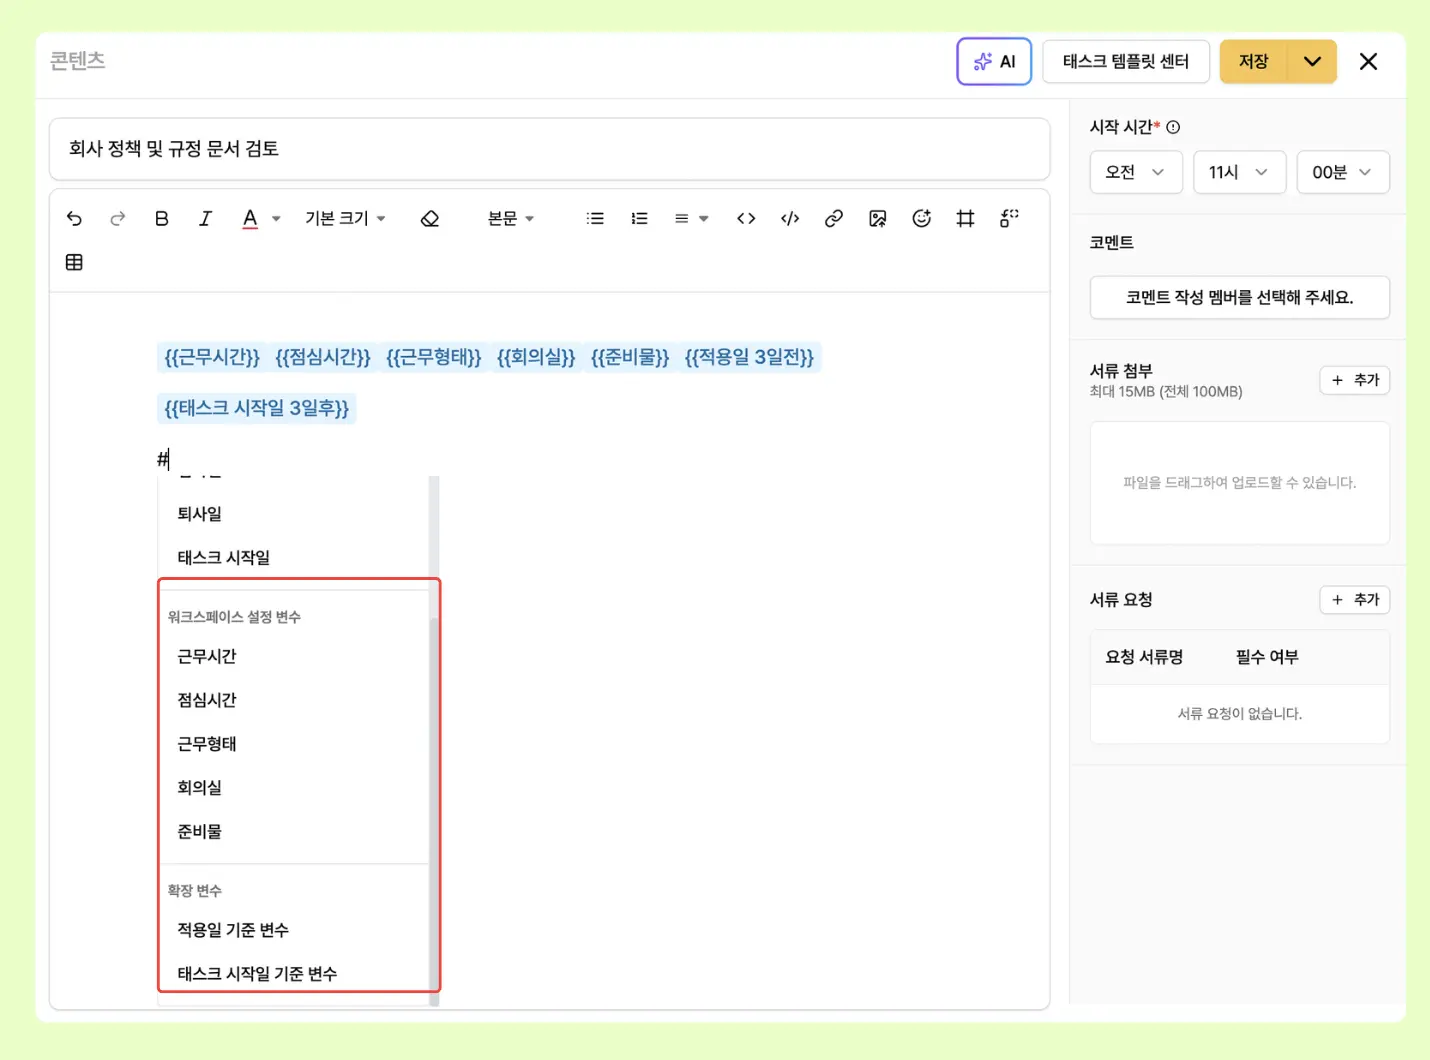Viewport: 1430px width, 1060px height.
Task: Click the undo arrow icon
Action: click(74, 218)
